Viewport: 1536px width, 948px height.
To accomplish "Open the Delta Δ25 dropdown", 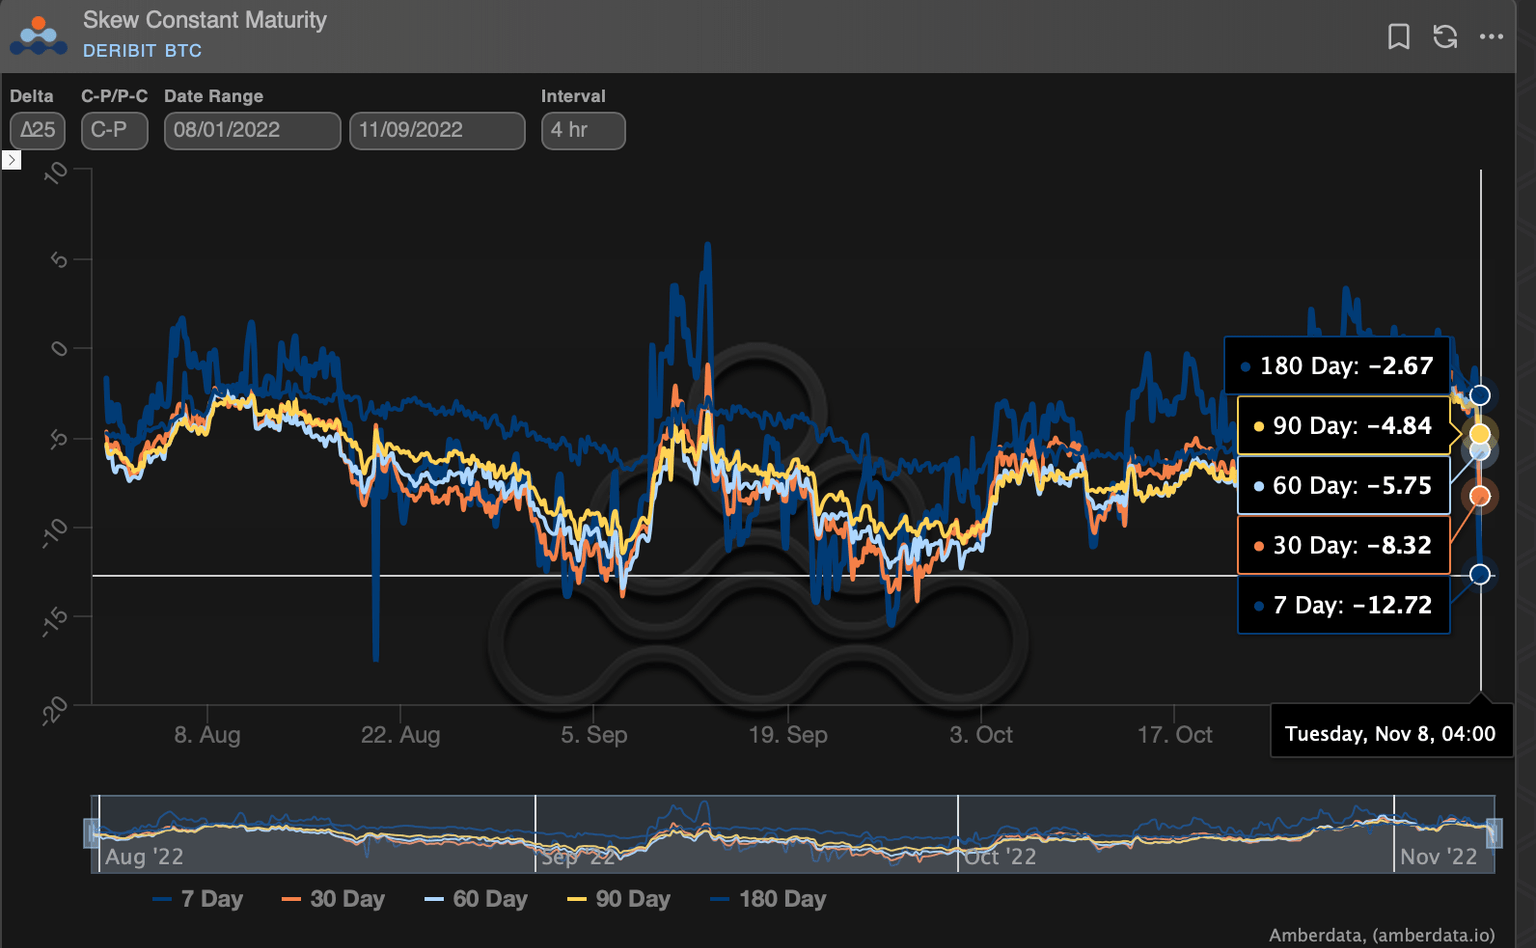I will click(37, 130).
